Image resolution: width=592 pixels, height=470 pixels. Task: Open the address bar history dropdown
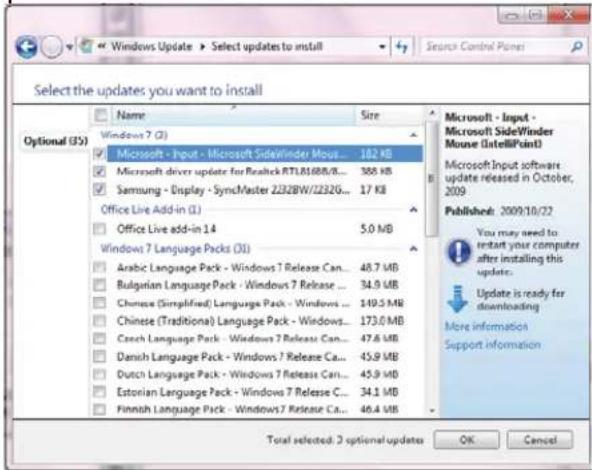click(x=382, y=47)
